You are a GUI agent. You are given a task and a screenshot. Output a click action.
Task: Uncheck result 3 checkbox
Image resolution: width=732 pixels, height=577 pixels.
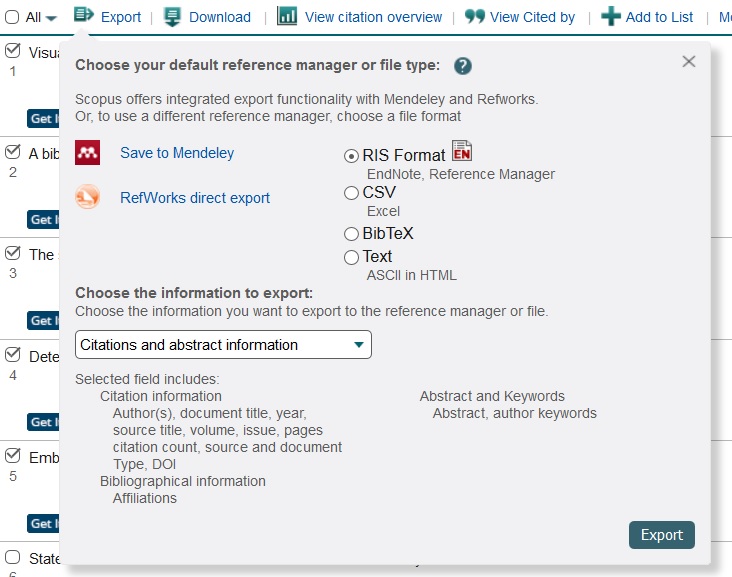click(x=12, y=253)
